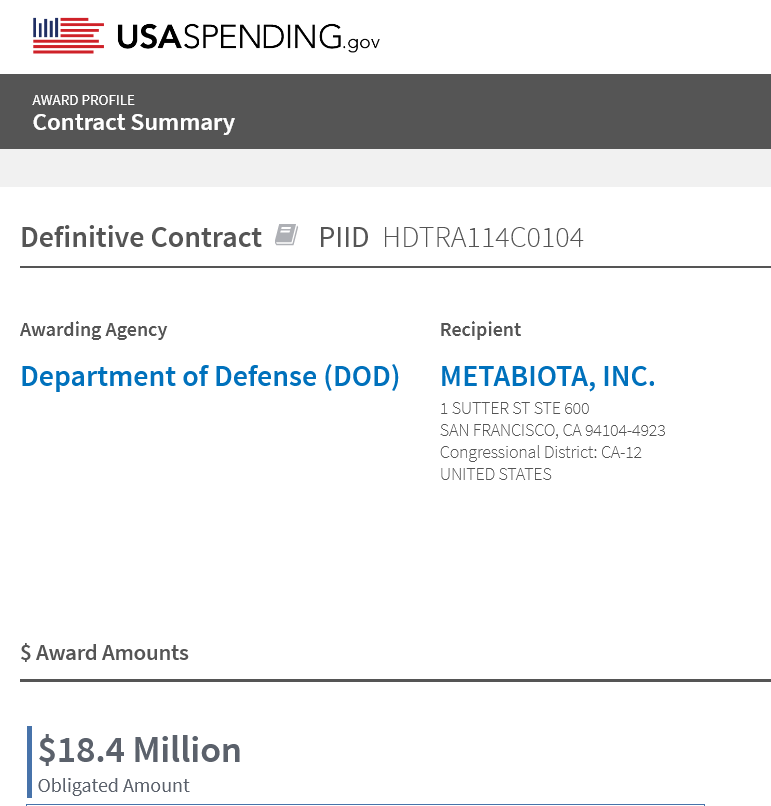Click the Obligated Amount label
This screenshot has height=806, width=771.
click(114, 786)
